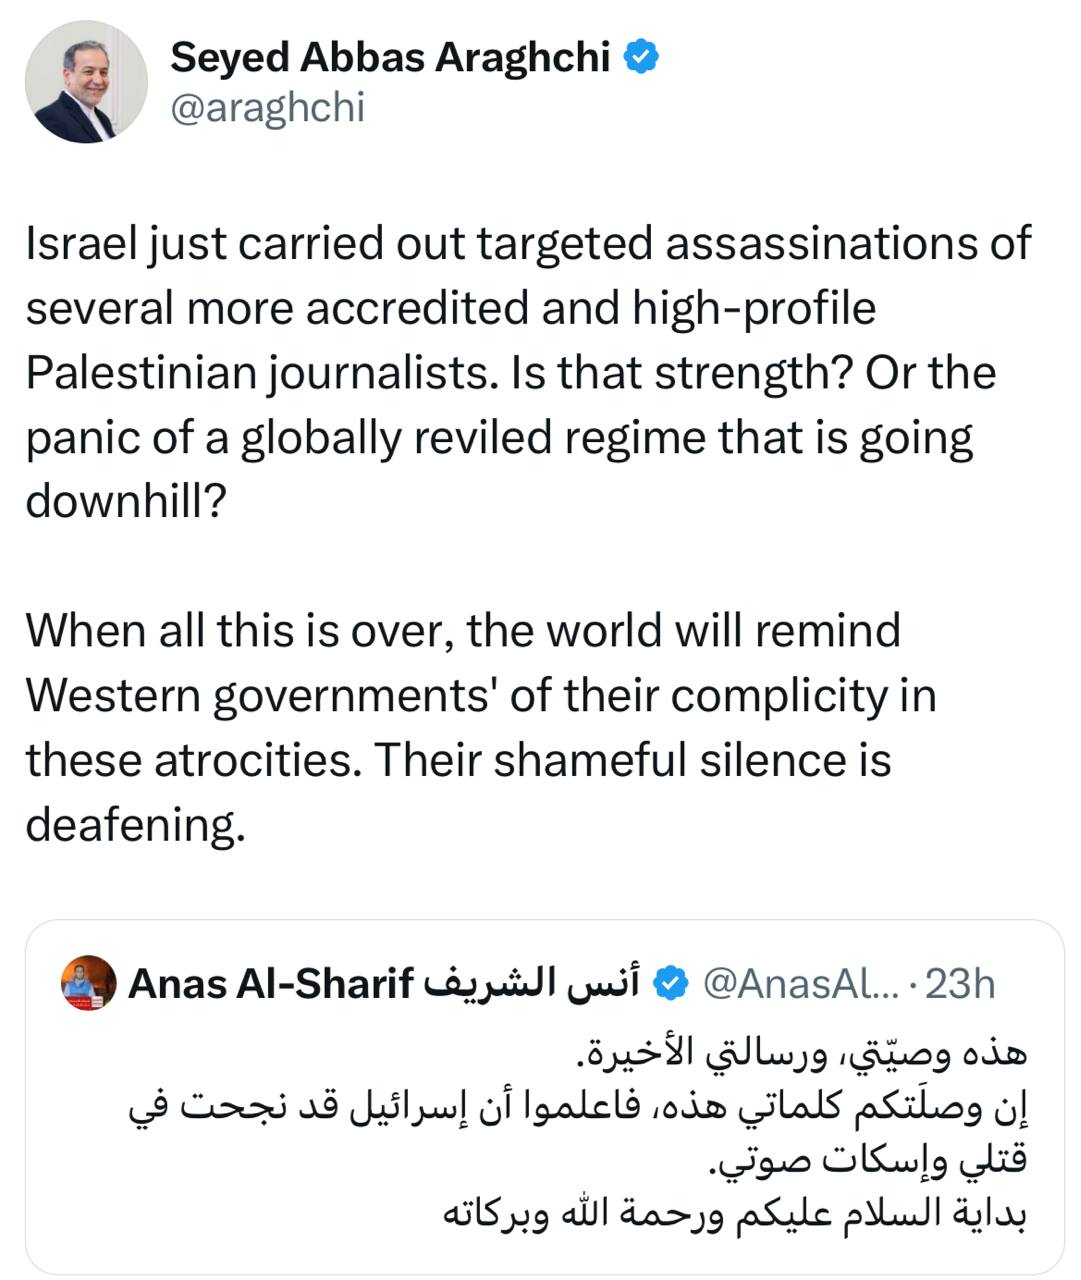This screenshot has width=1081, height=1280.
Task: Click the verified badge beside Araghchi's name
Action: 641,57
